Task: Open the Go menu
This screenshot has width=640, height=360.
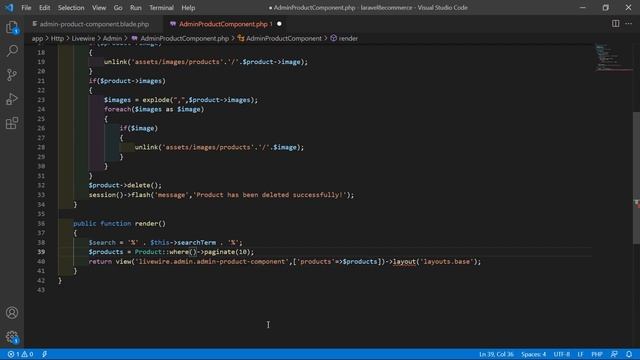Action: [118, 8]
